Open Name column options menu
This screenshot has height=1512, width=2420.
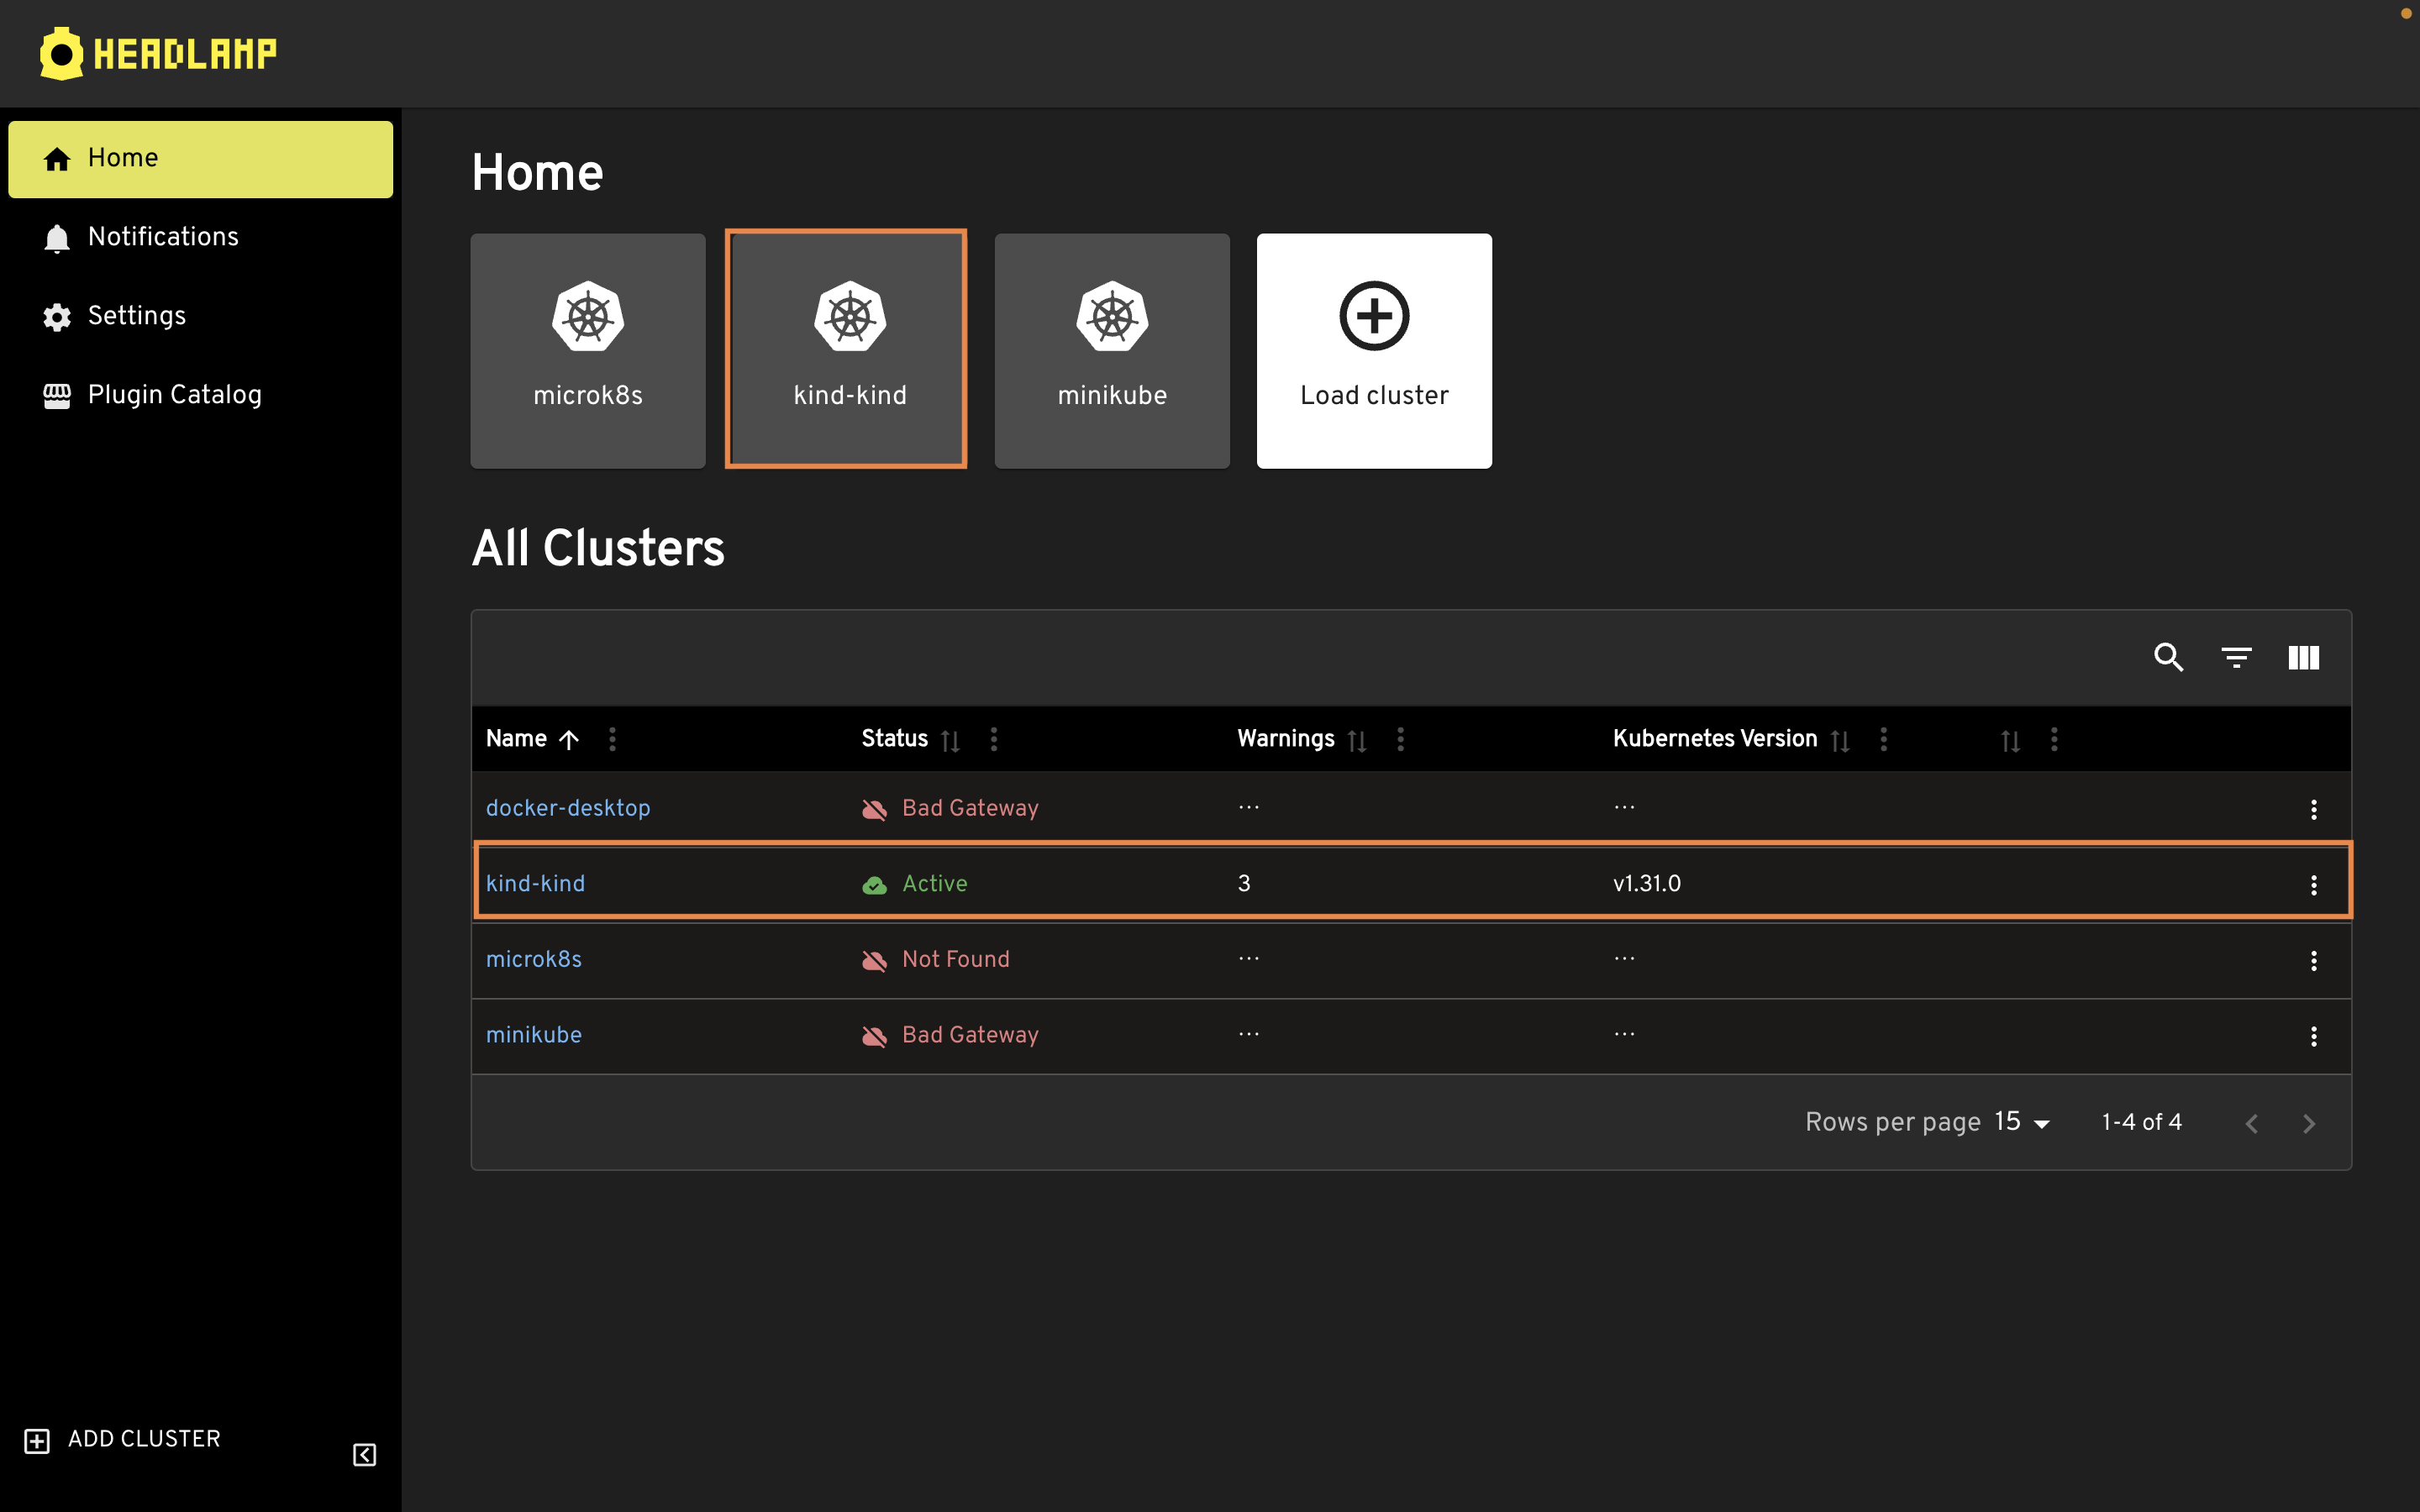point(612,739)
